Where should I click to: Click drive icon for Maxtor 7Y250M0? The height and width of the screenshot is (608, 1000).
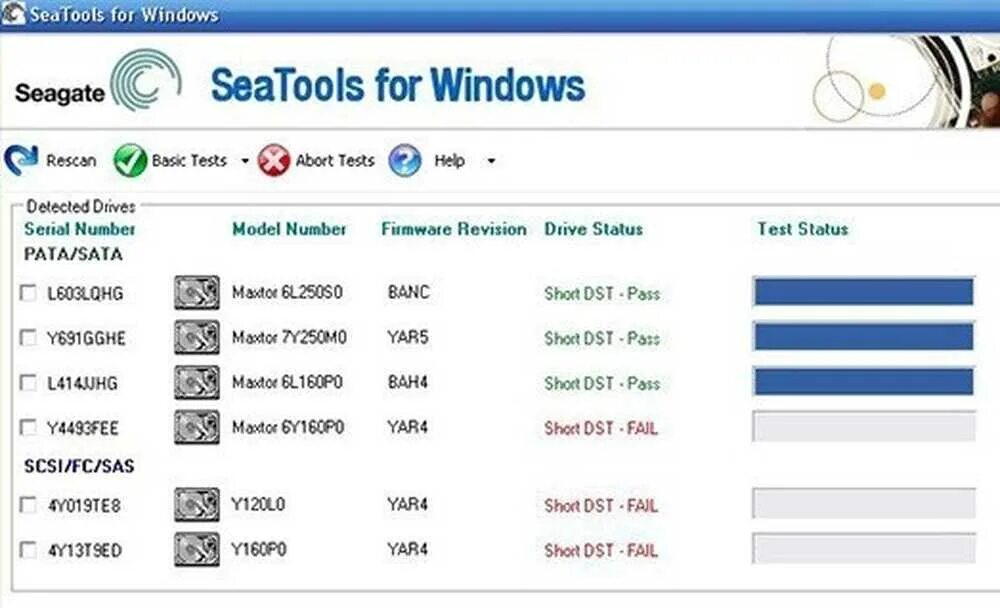point(197,338)
